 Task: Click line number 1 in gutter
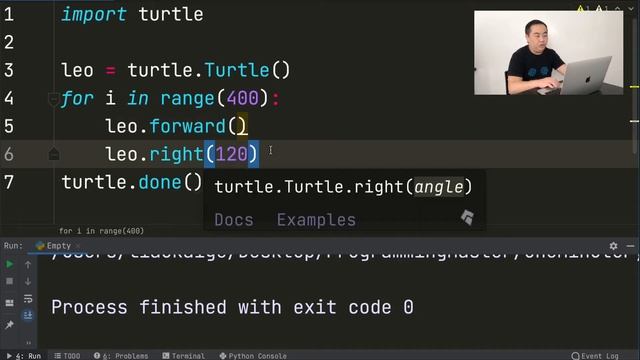[9, 15]
